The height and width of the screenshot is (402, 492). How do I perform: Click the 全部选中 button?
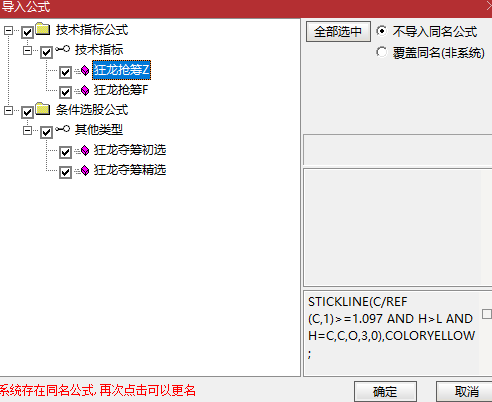338,32
